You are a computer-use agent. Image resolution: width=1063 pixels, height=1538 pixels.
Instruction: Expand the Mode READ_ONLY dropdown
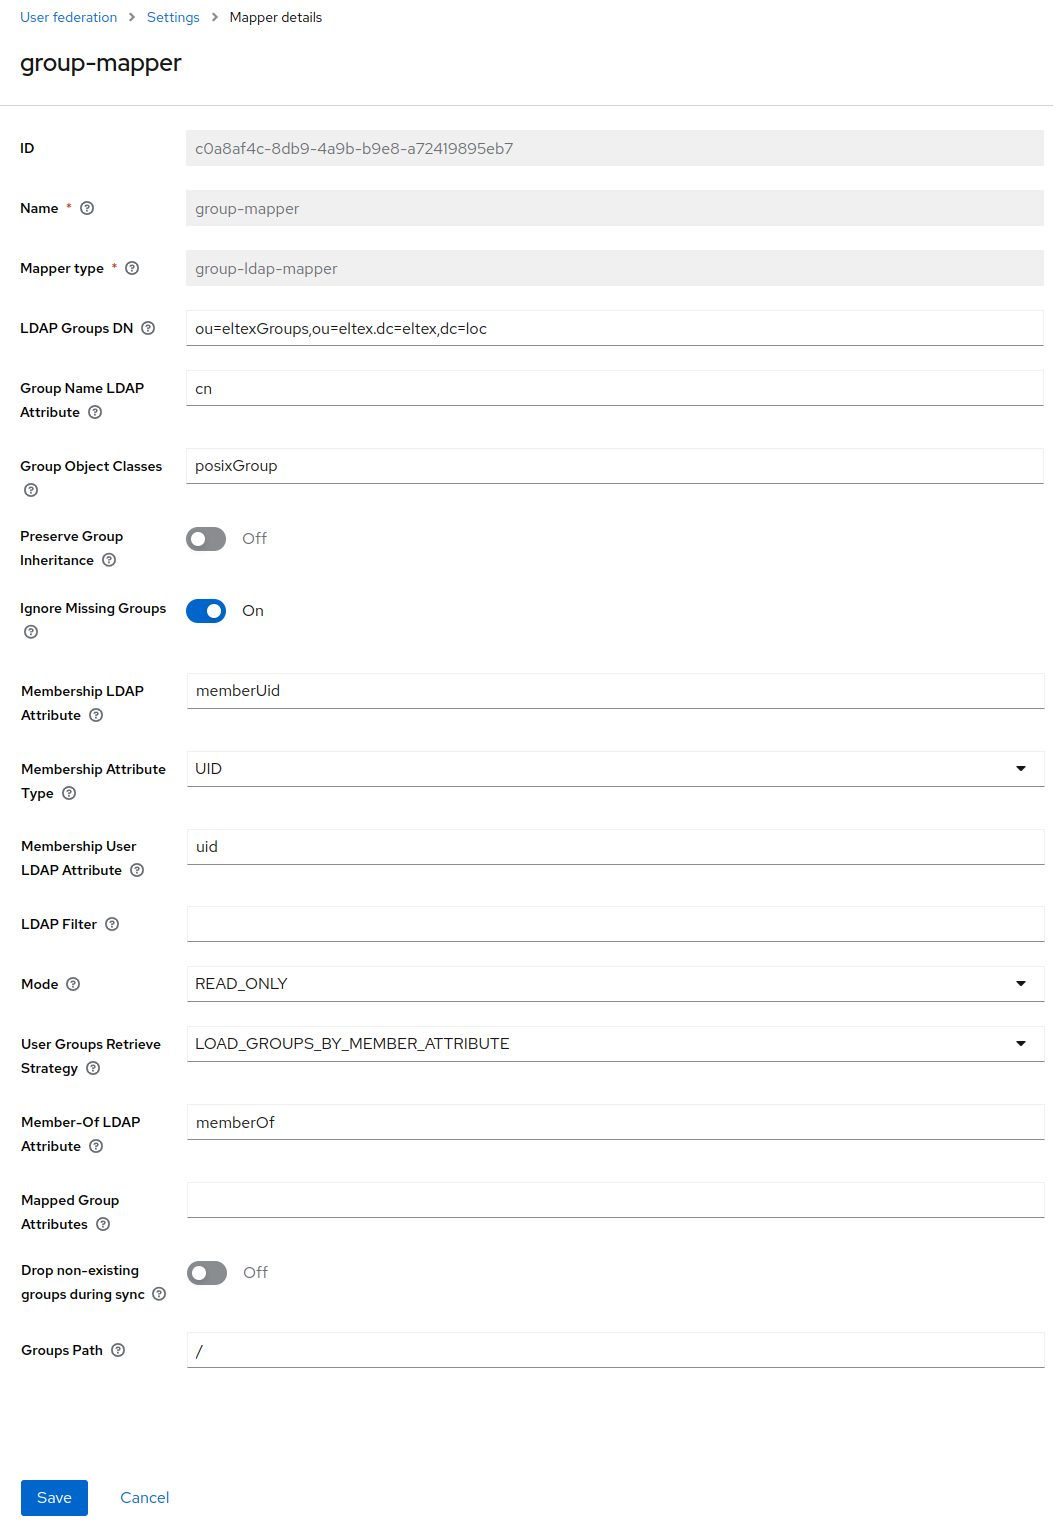tap(615, 984)
